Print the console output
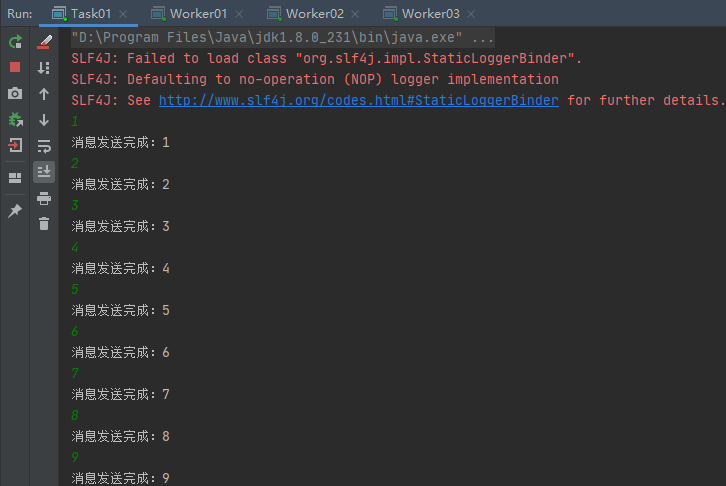The image size is (726, 486). [44, 198]
